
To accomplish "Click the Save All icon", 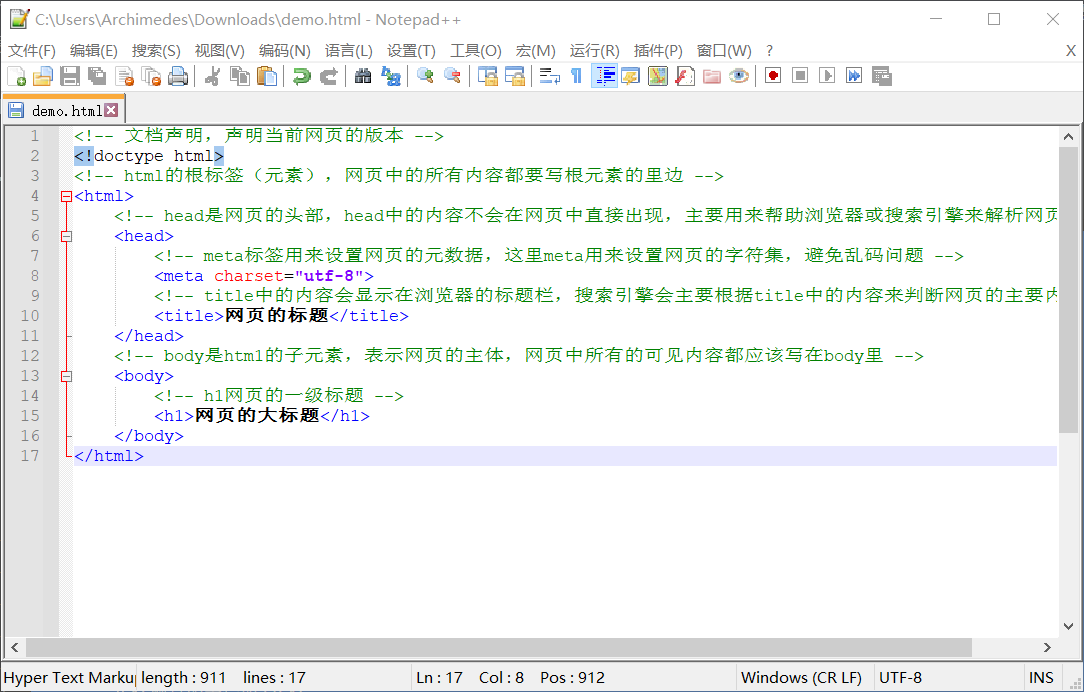I will (96, 75).
